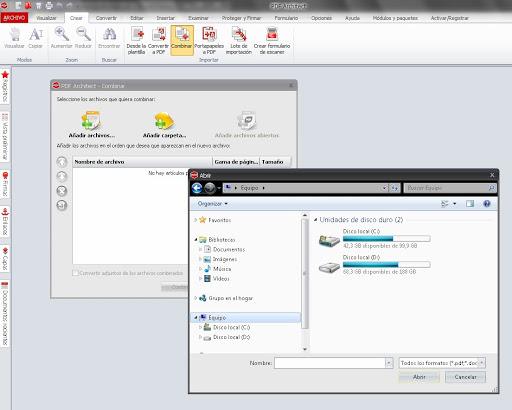Open the Encontrar search tool
512x410 pixels.
tap(109, 38)
